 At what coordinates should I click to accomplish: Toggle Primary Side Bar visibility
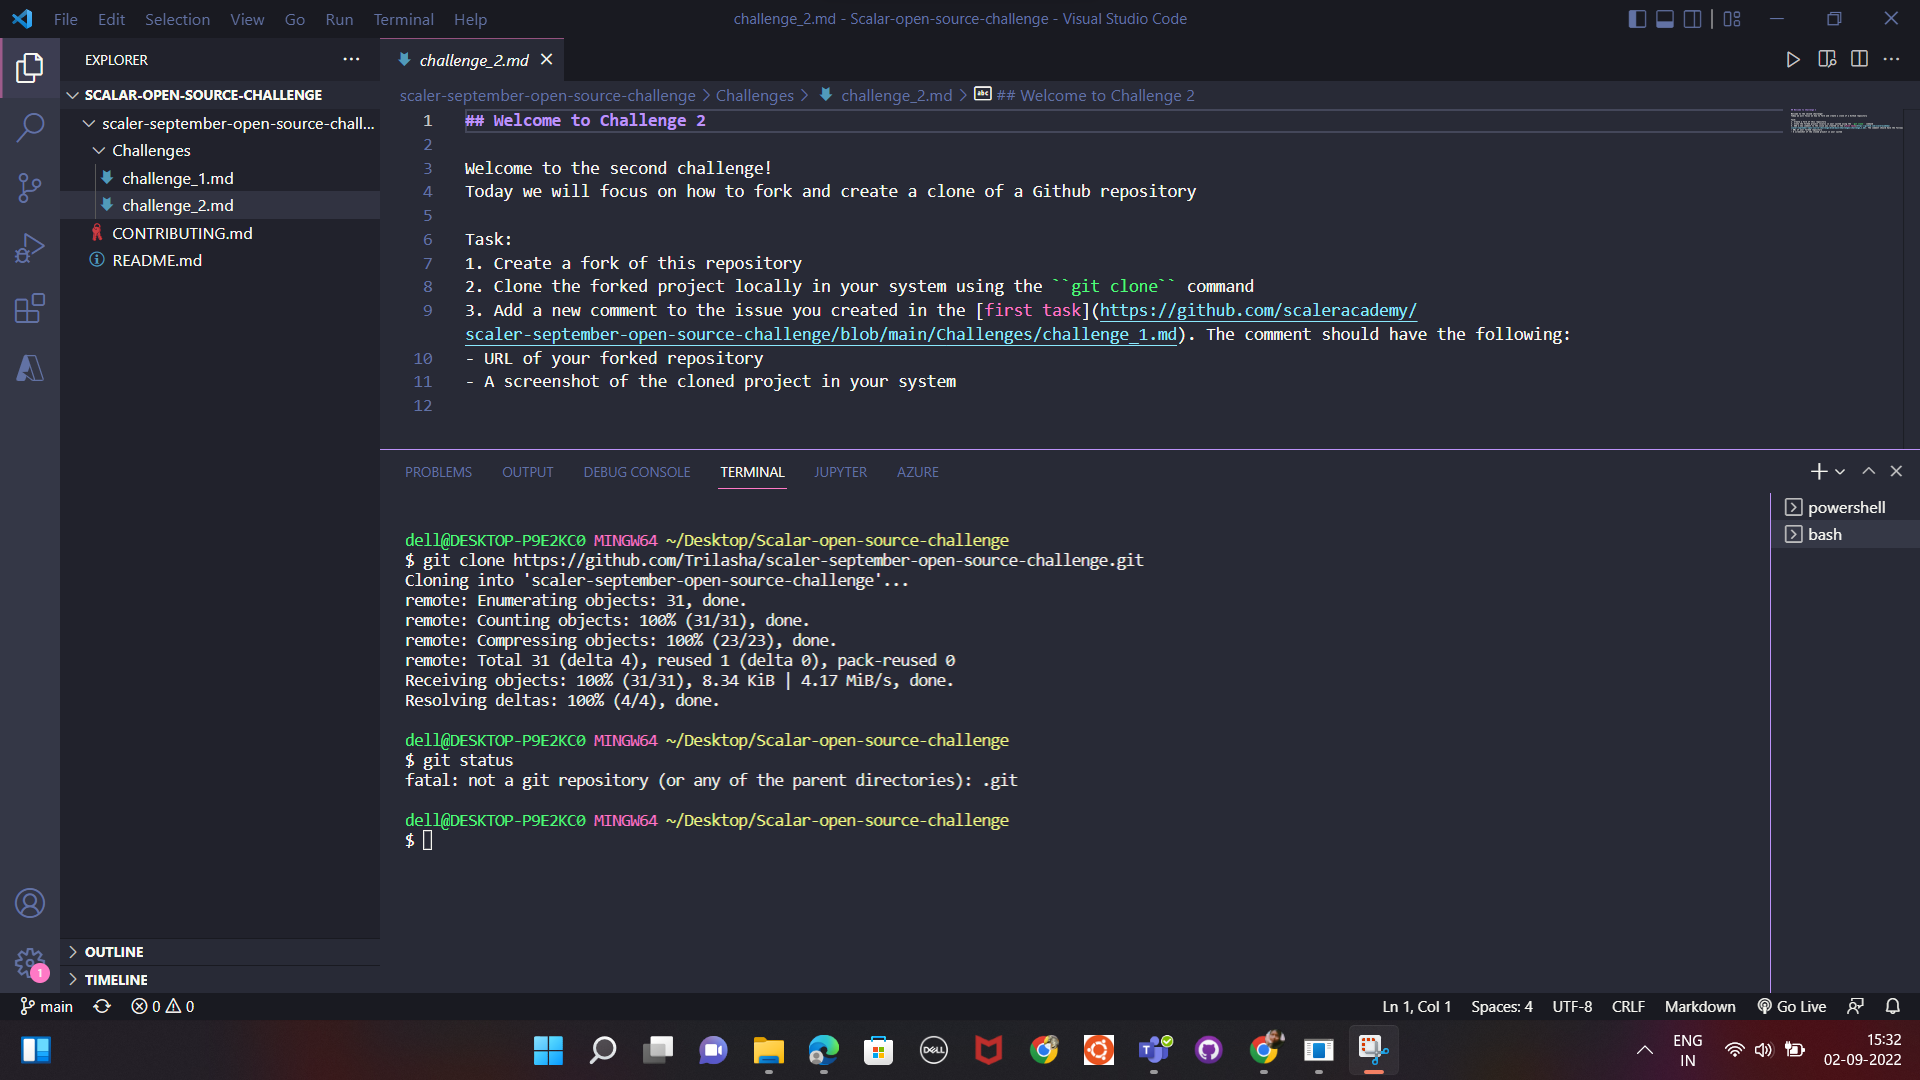click(x=1637, y=19)
